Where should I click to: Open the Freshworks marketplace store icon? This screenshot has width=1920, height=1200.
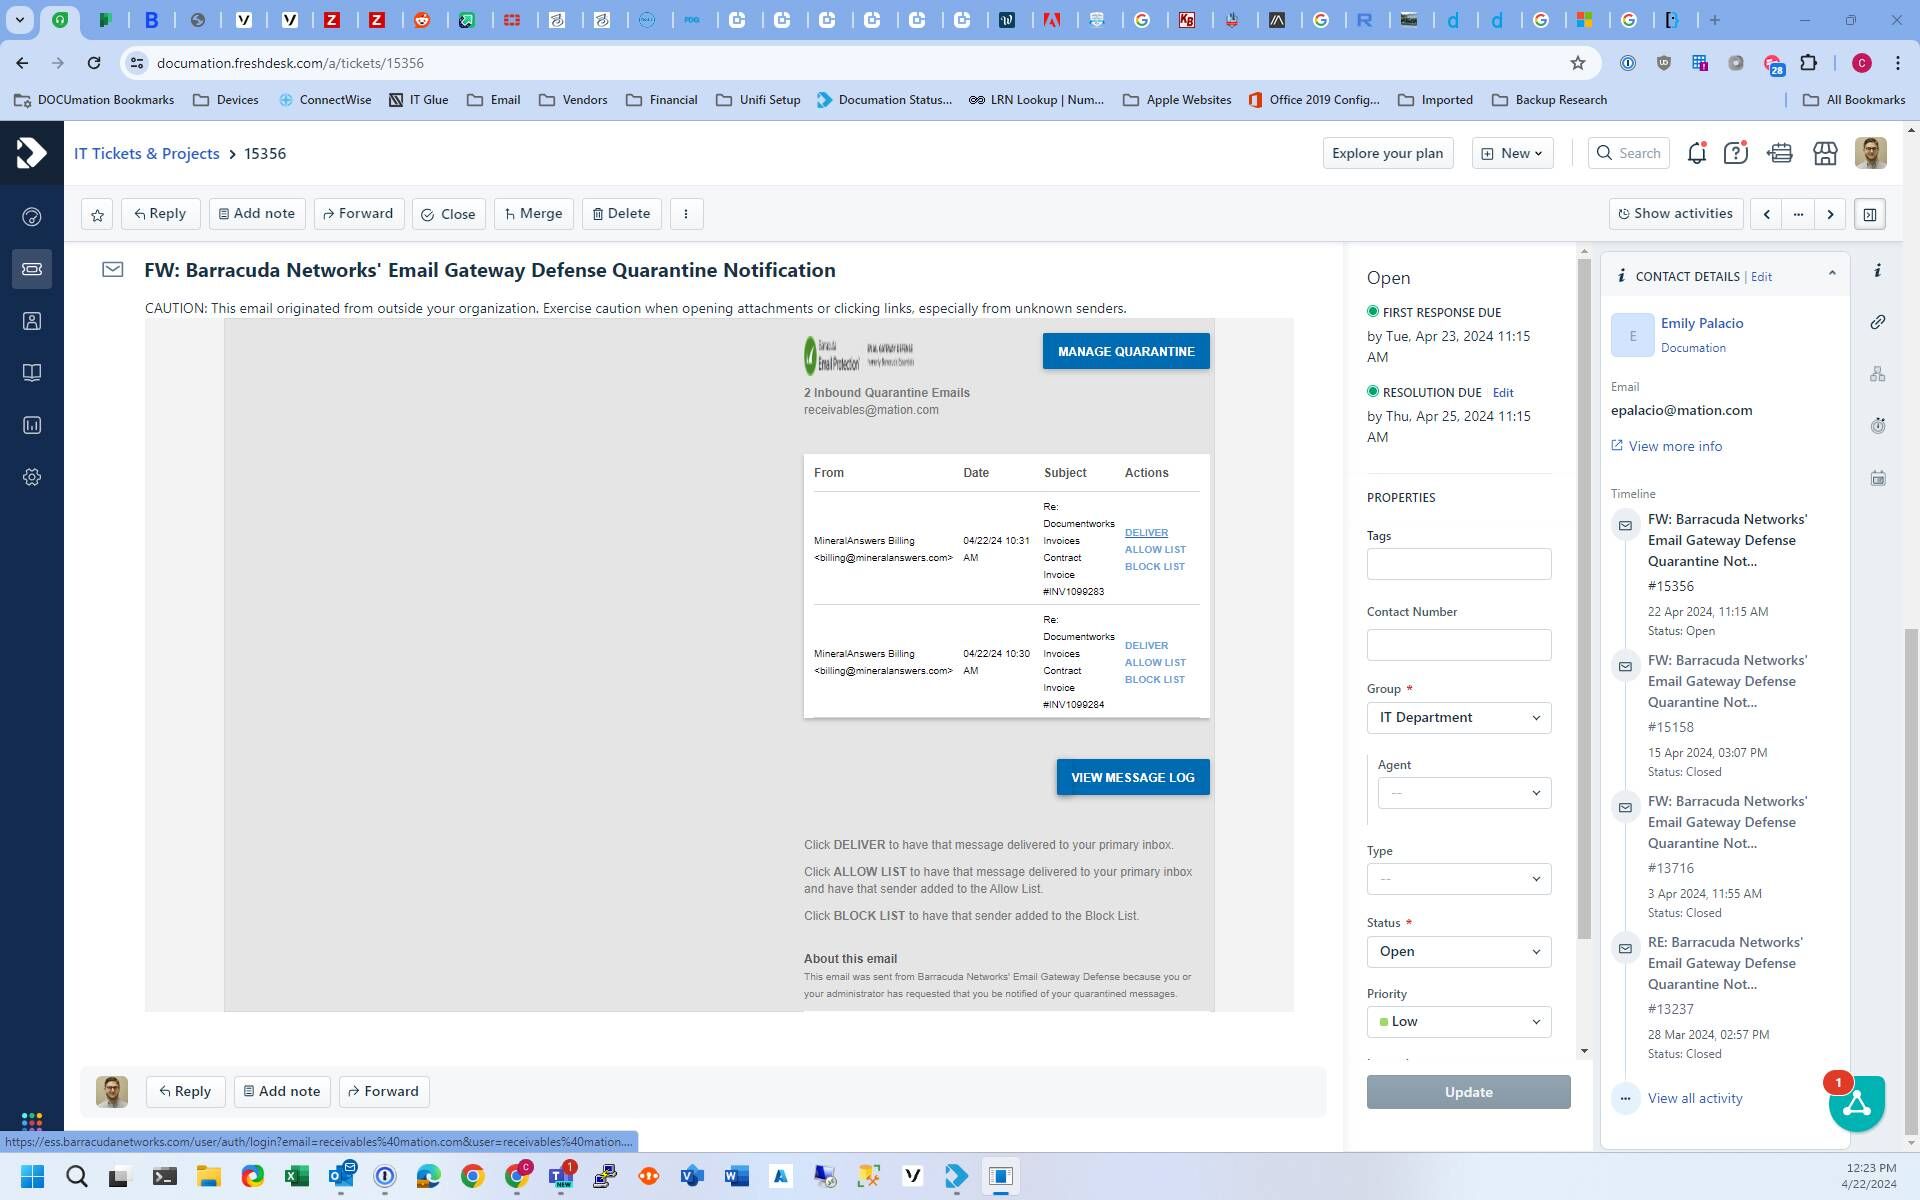[x=1825, y=153]
